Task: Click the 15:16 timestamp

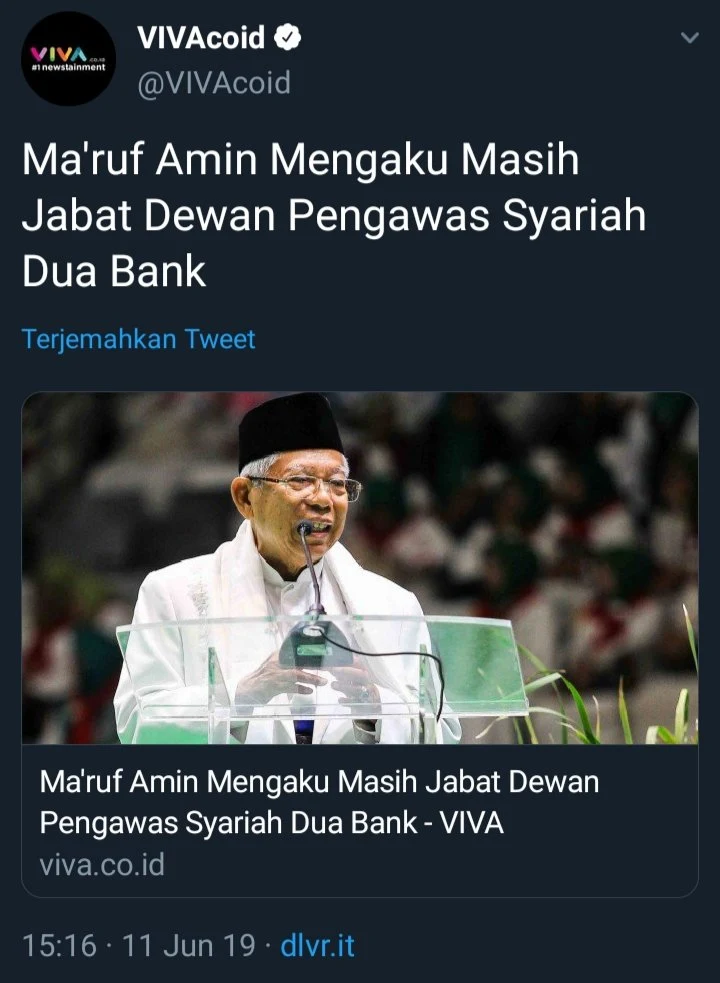Action: pos(60,945)
